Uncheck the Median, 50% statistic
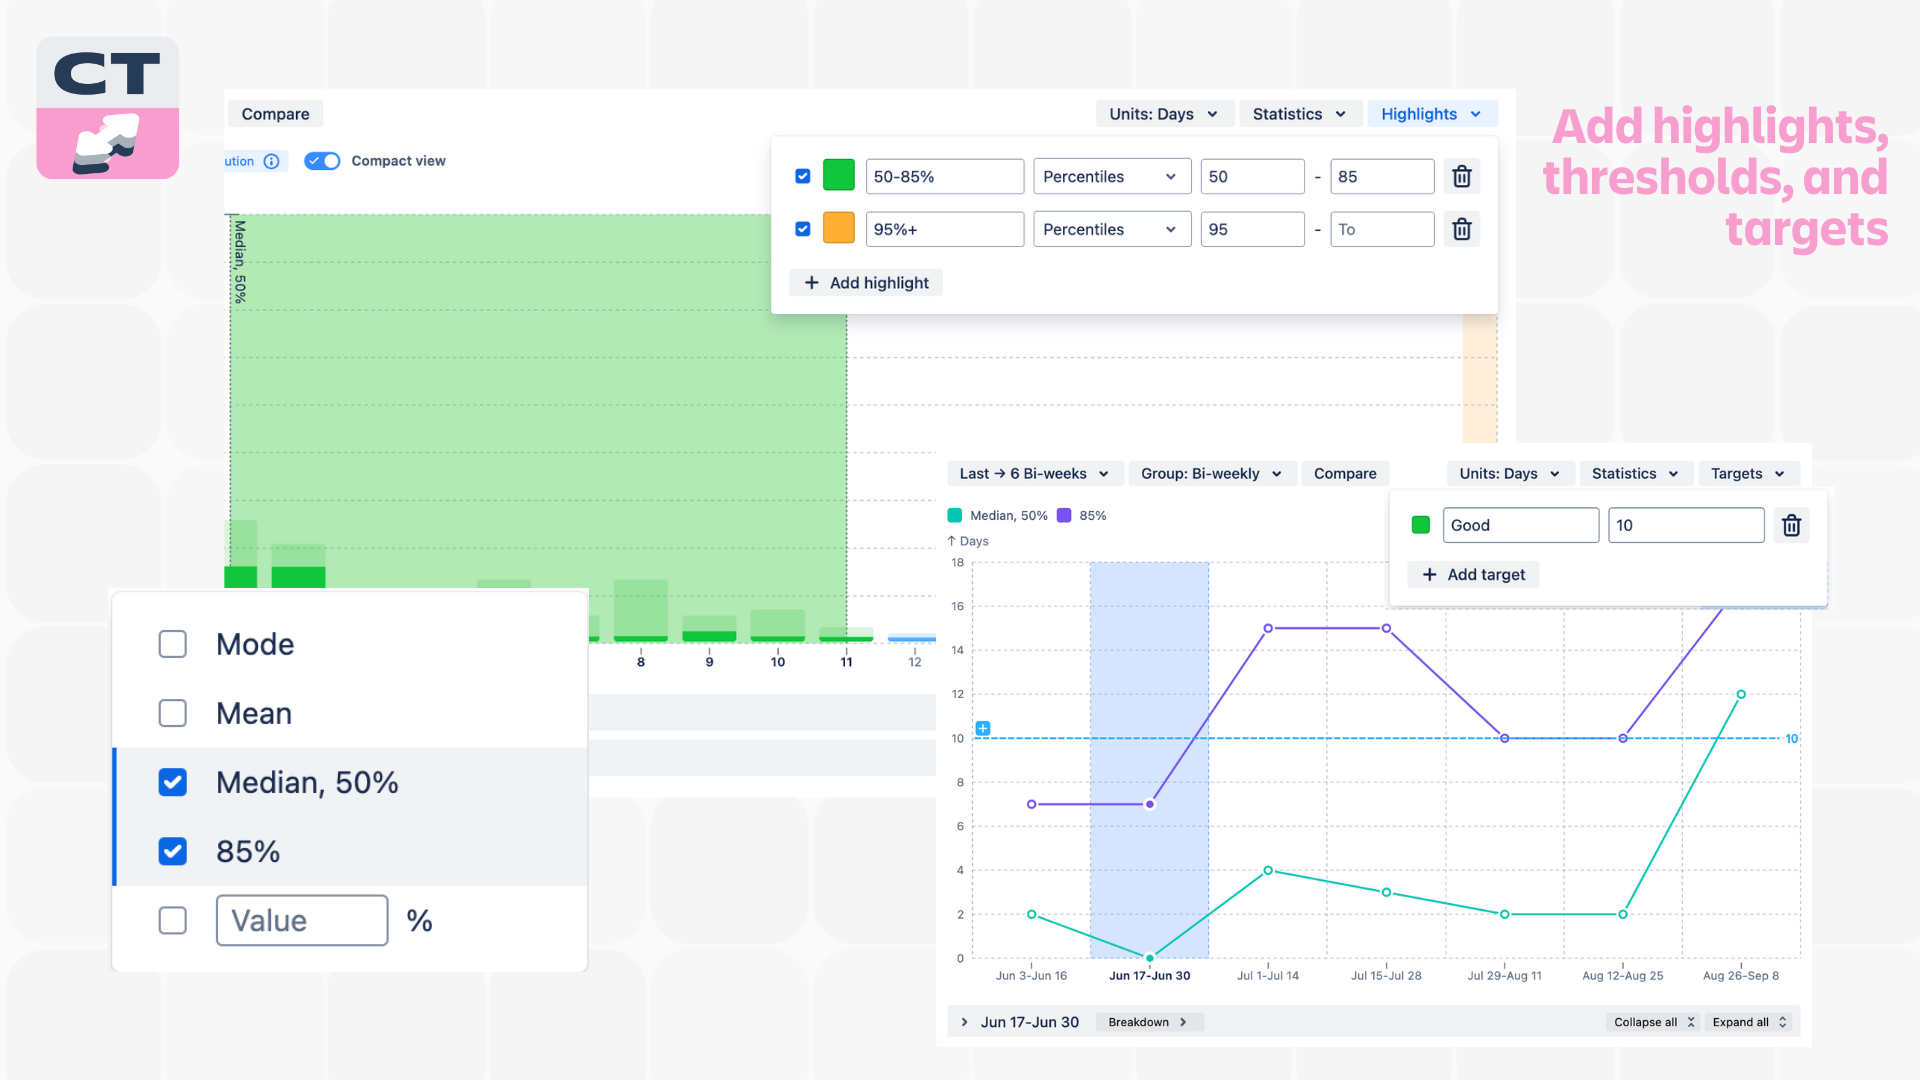 pos(173,782)
